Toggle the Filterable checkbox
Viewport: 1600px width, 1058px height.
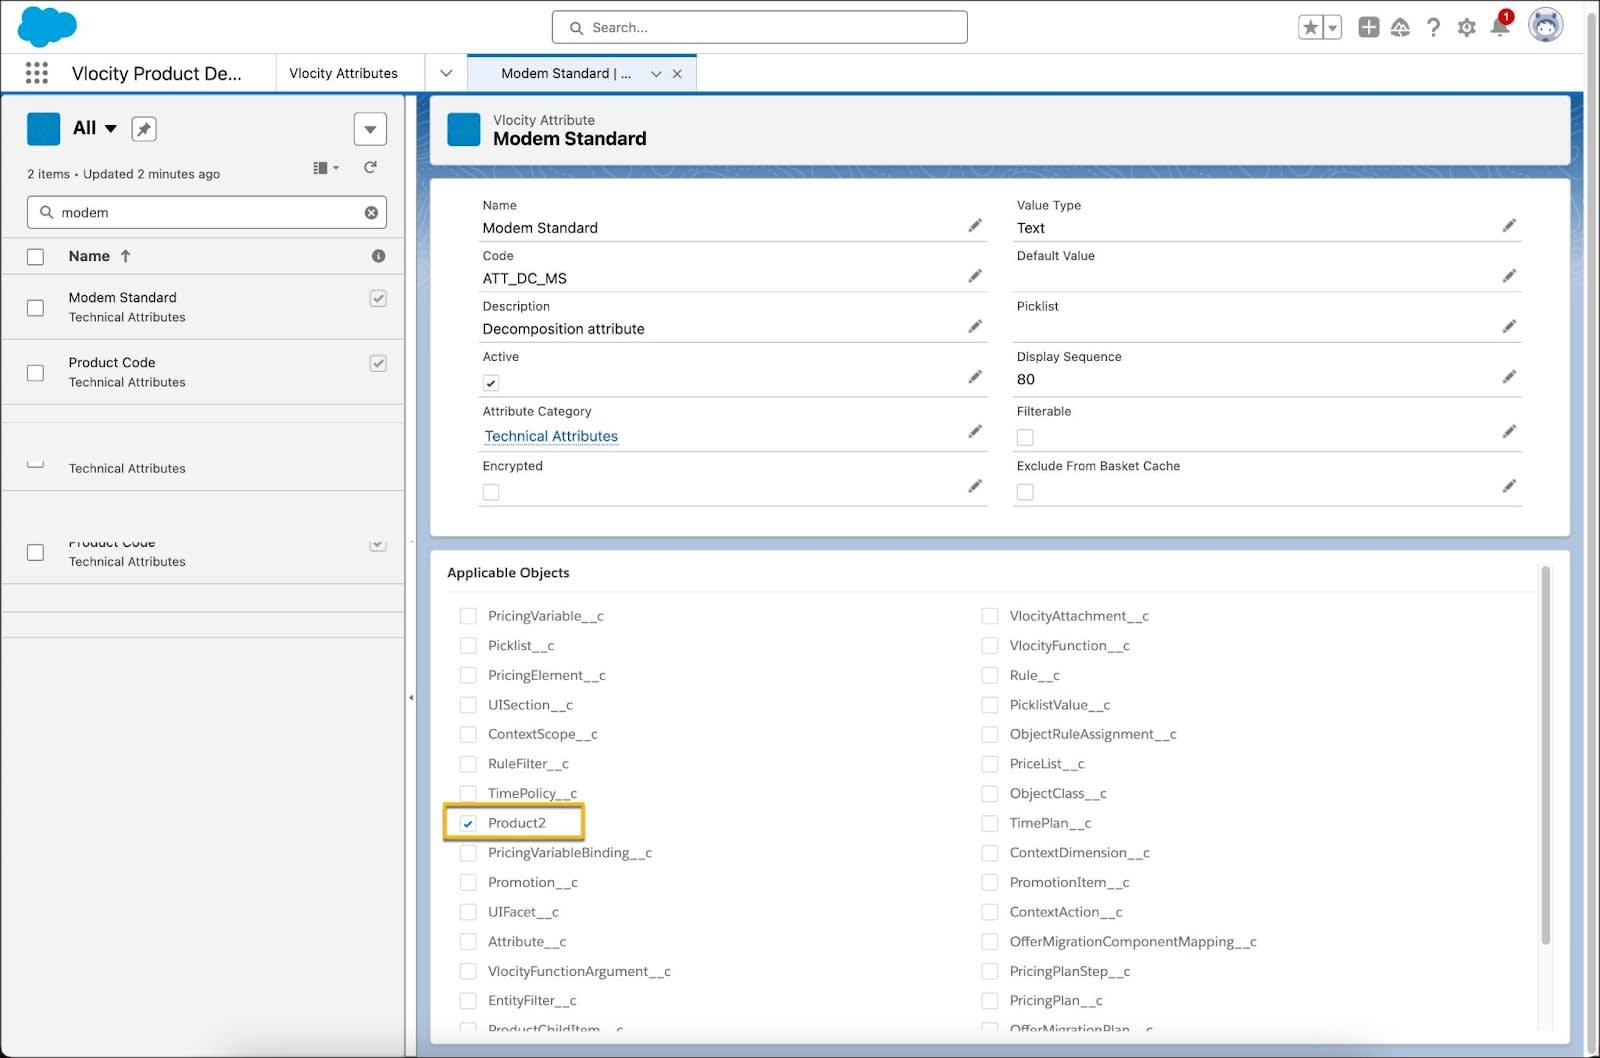pos(1025,438)
